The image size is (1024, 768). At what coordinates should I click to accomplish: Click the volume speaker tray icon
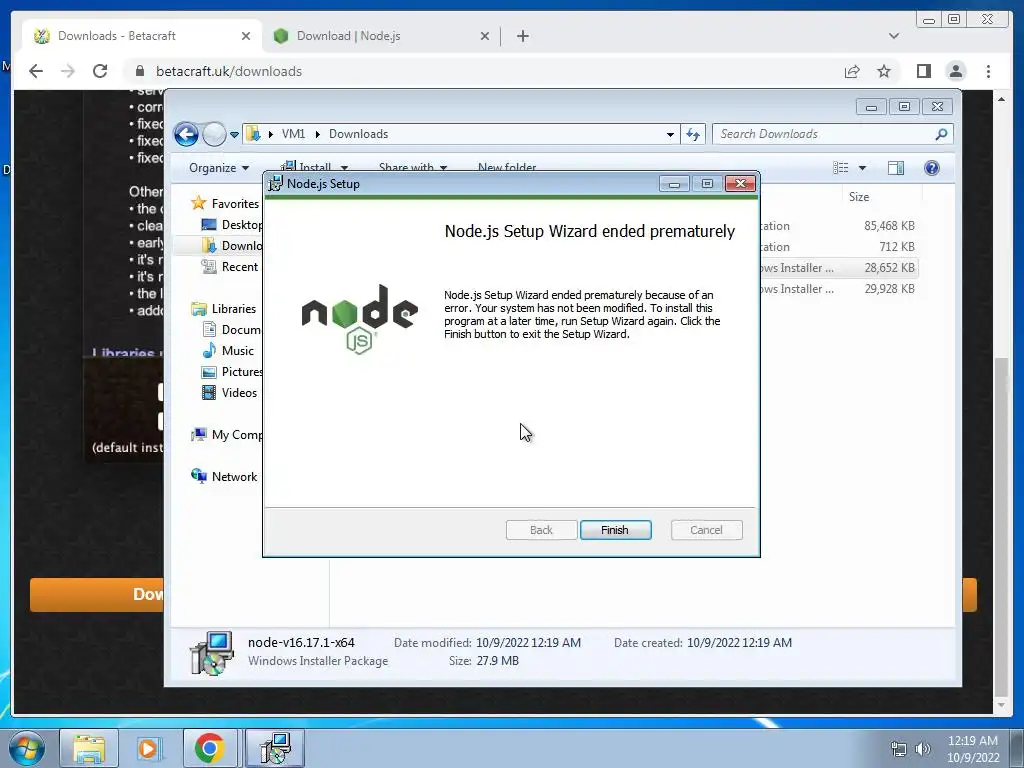click(923, 749)
